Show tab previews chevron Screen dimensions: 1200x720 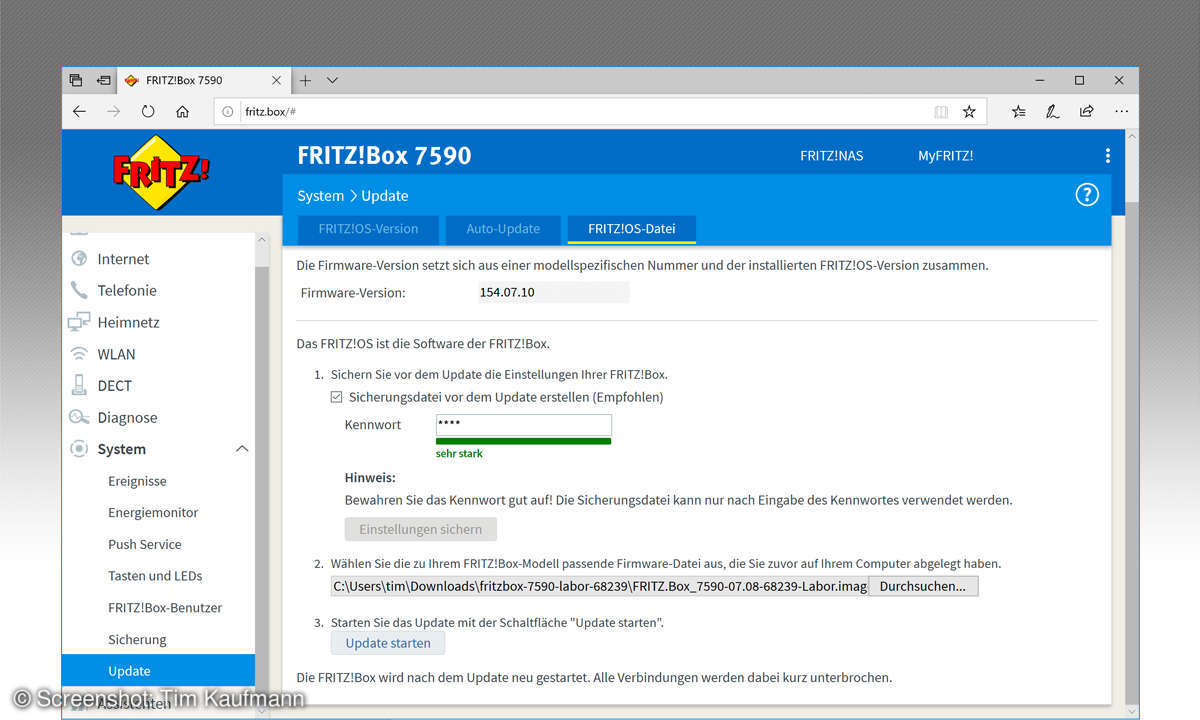[x=333, y=80]
